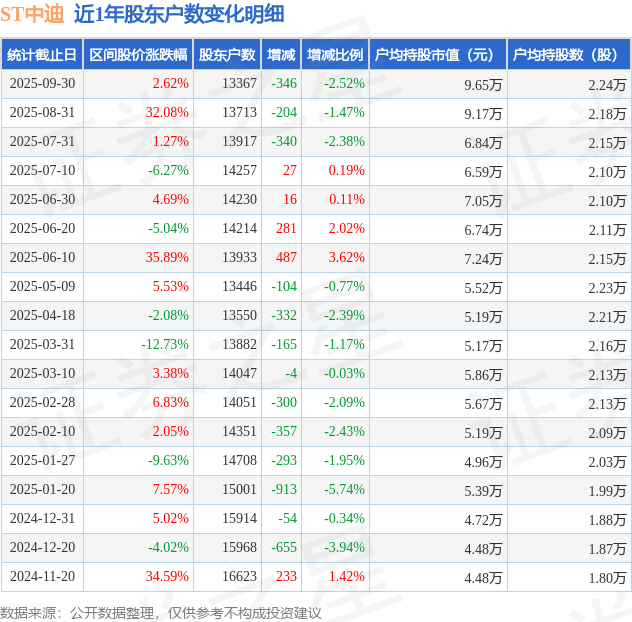Click the change value -655

pos(284,547)
